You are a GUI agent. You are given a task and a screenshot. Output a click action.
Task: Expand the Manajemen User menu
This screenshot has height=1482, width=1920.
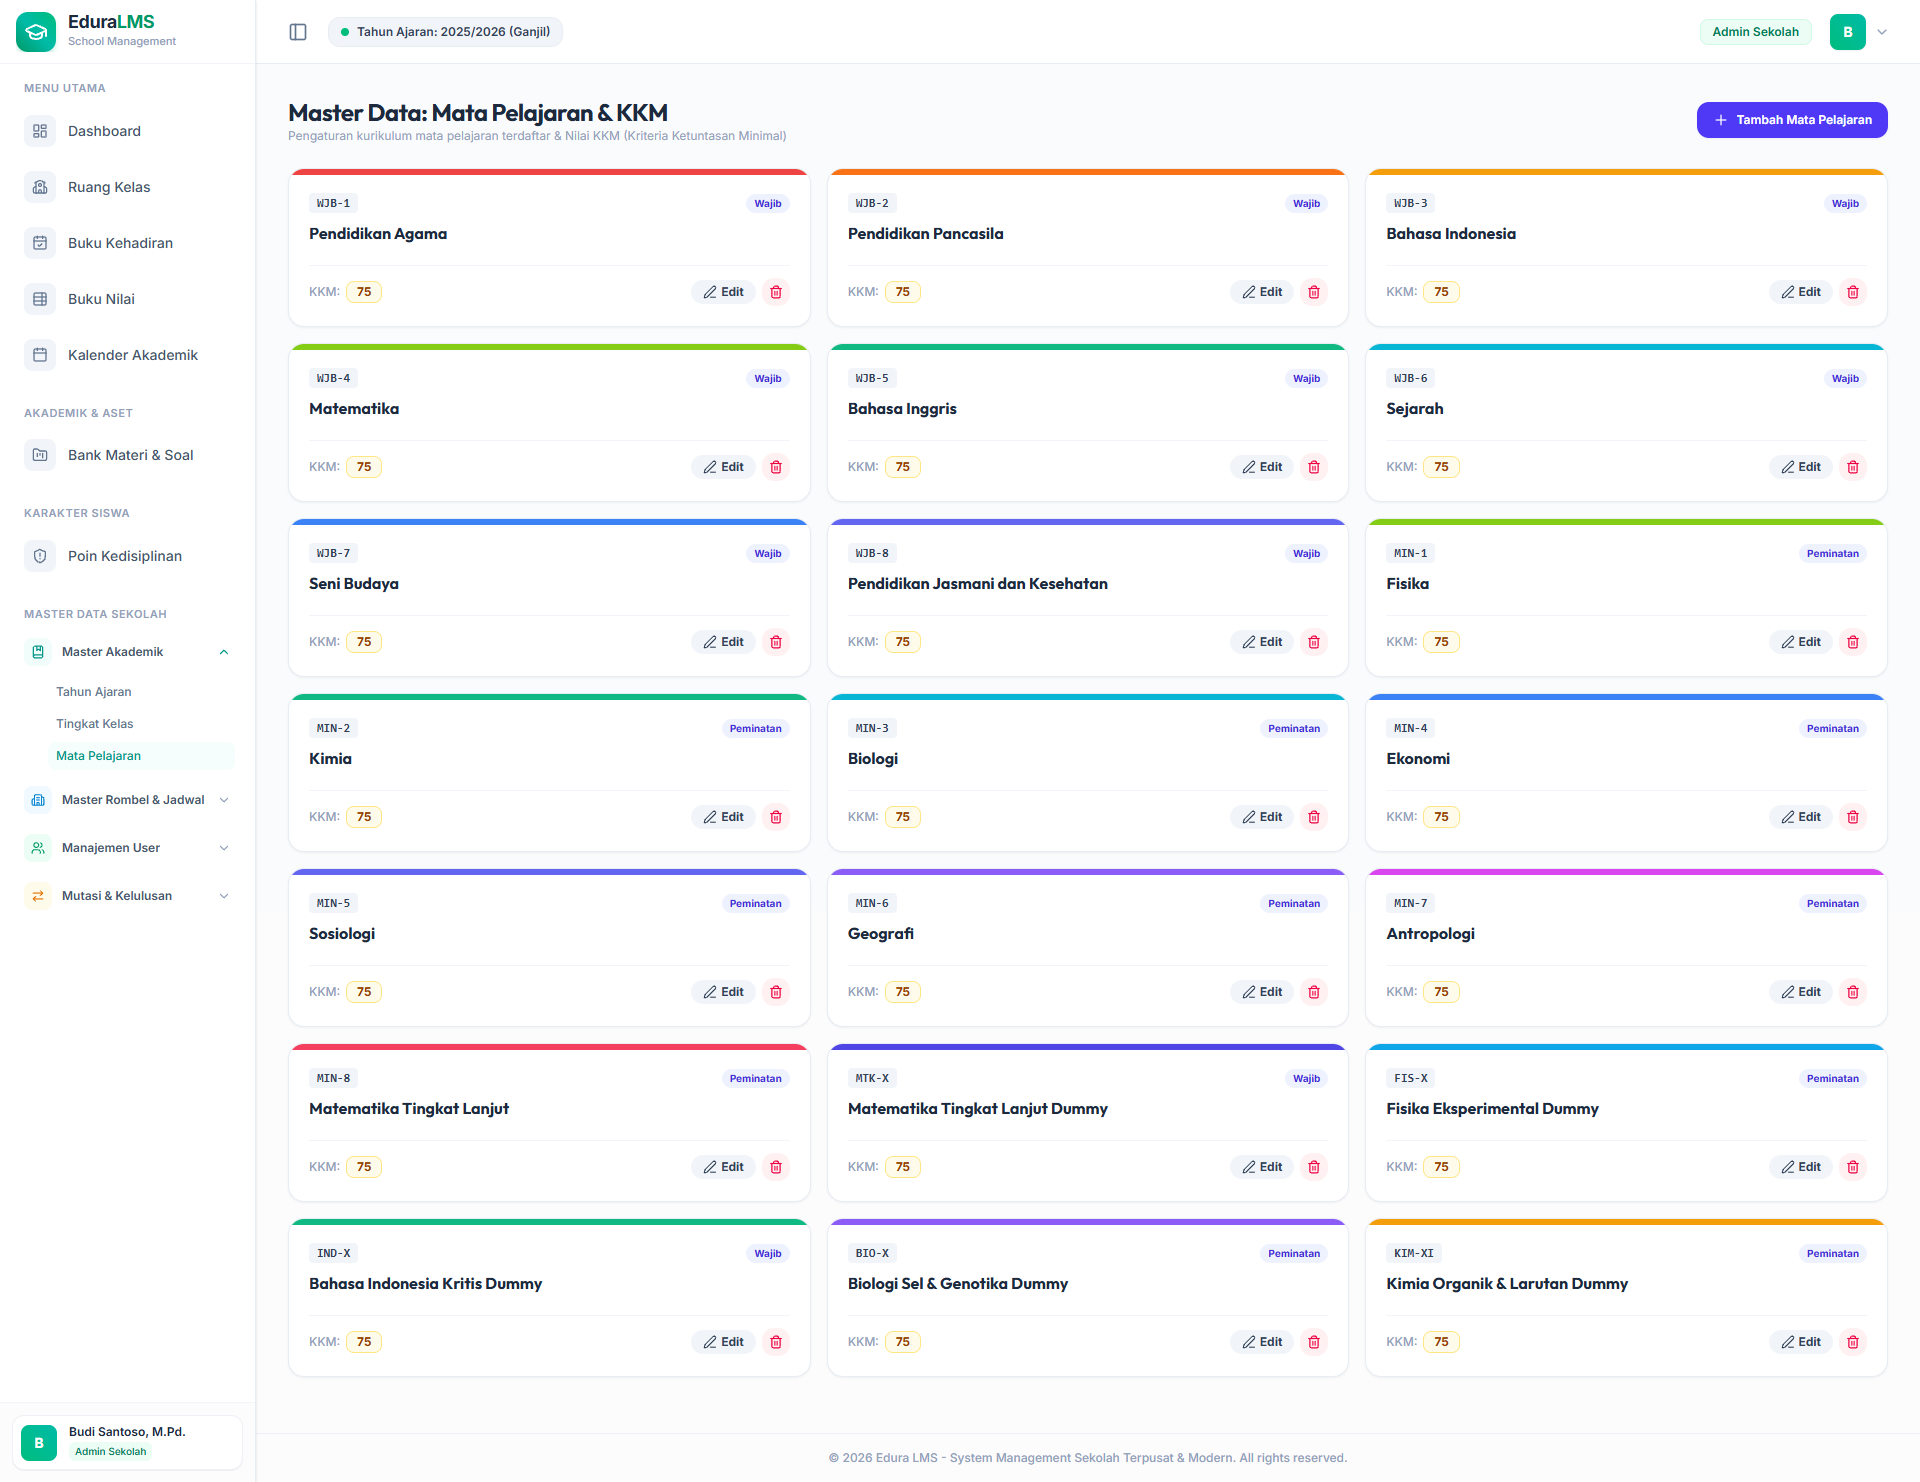224,848
